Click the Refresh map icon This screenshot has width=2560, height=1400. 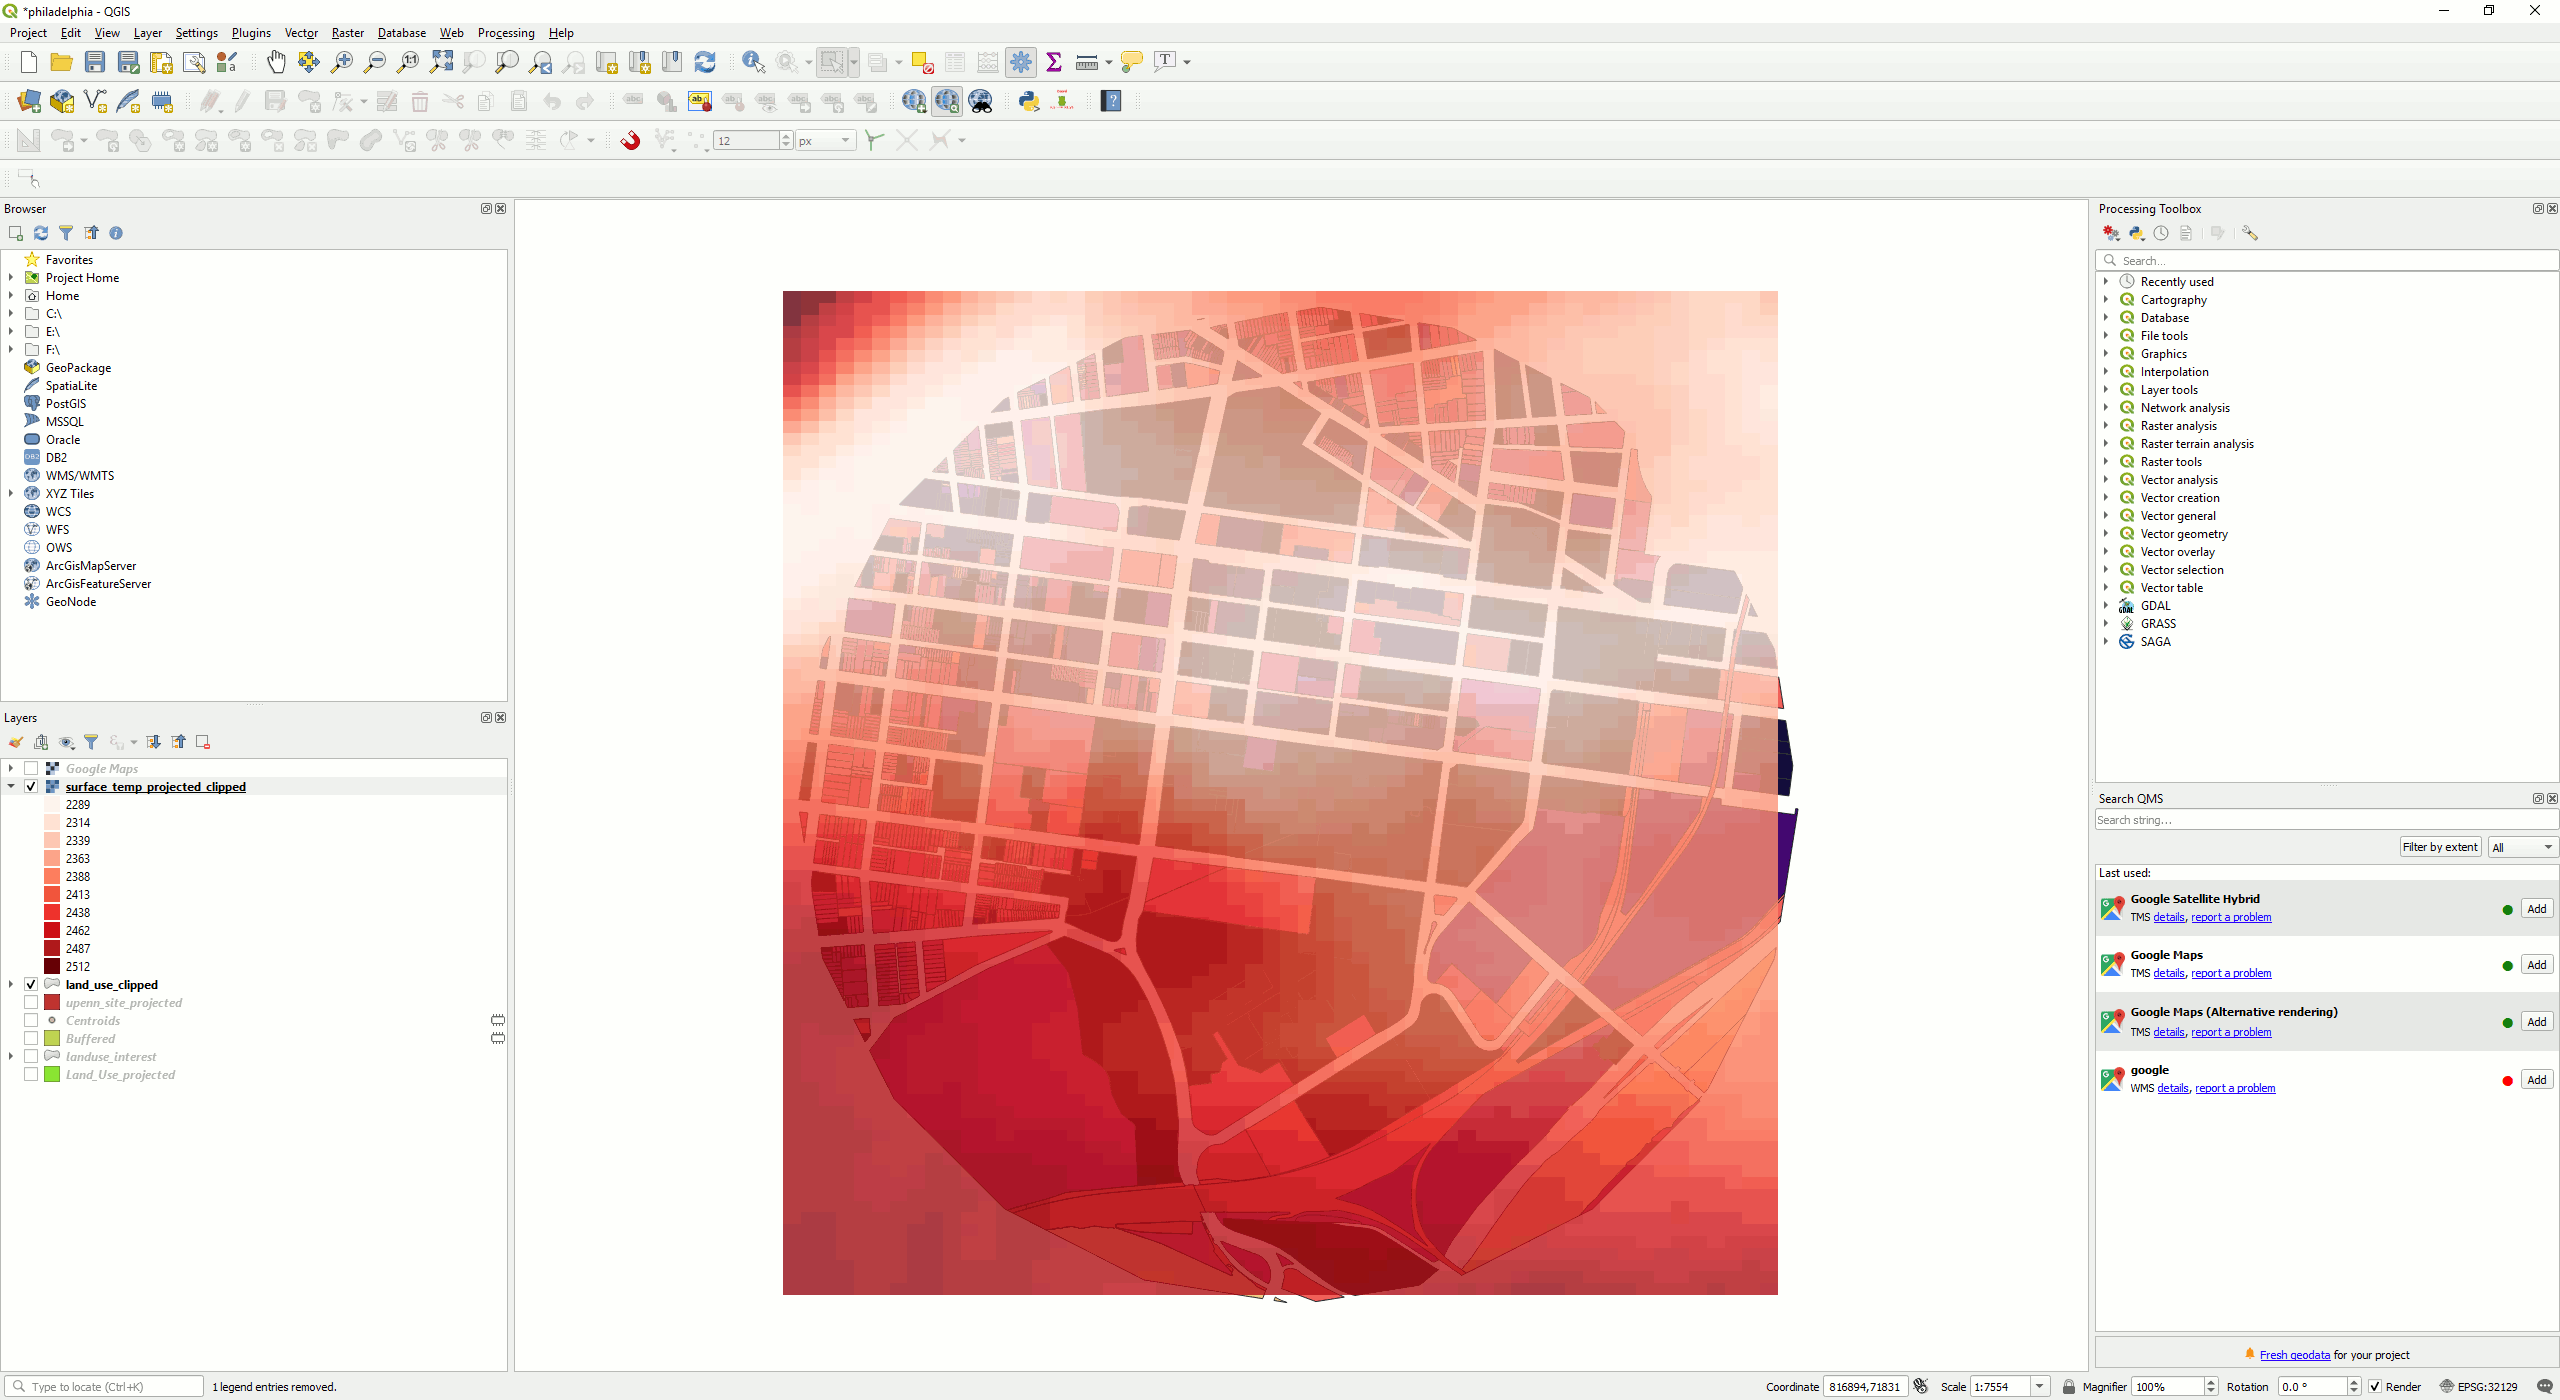[x=705, y=62]
